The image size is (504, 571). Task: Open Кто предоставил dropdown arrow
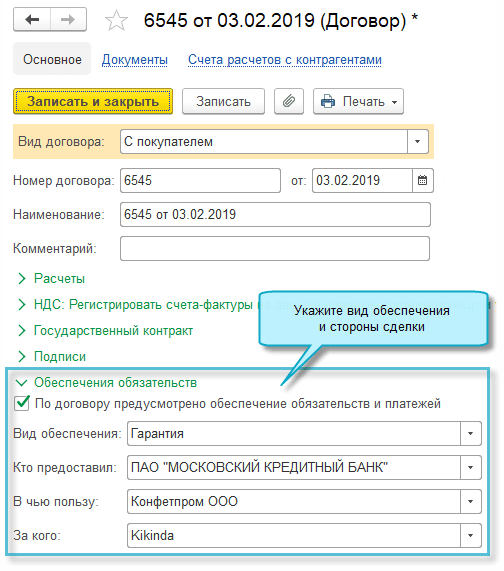[470, 467]
